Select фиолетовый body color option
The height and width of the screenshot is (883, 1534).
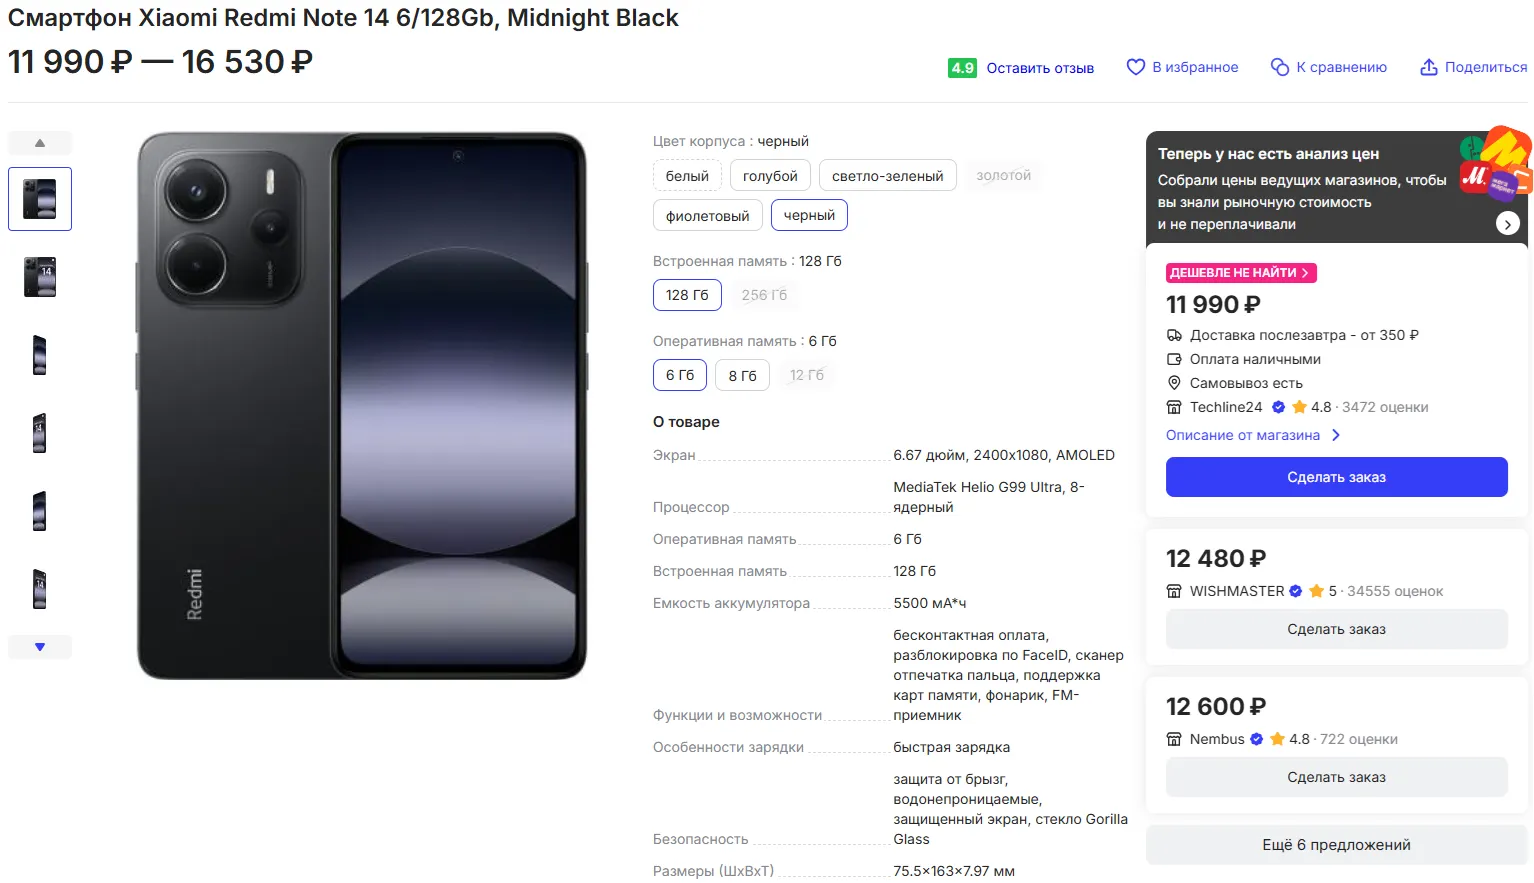click(x=707, y=216)
